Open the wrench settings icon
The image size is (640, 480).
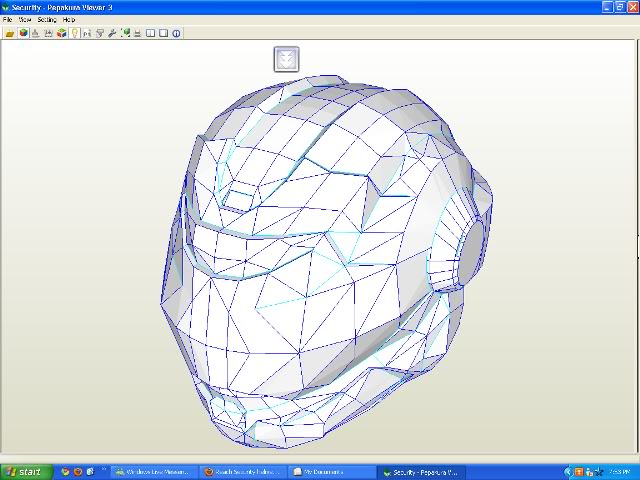pos(112,33)
